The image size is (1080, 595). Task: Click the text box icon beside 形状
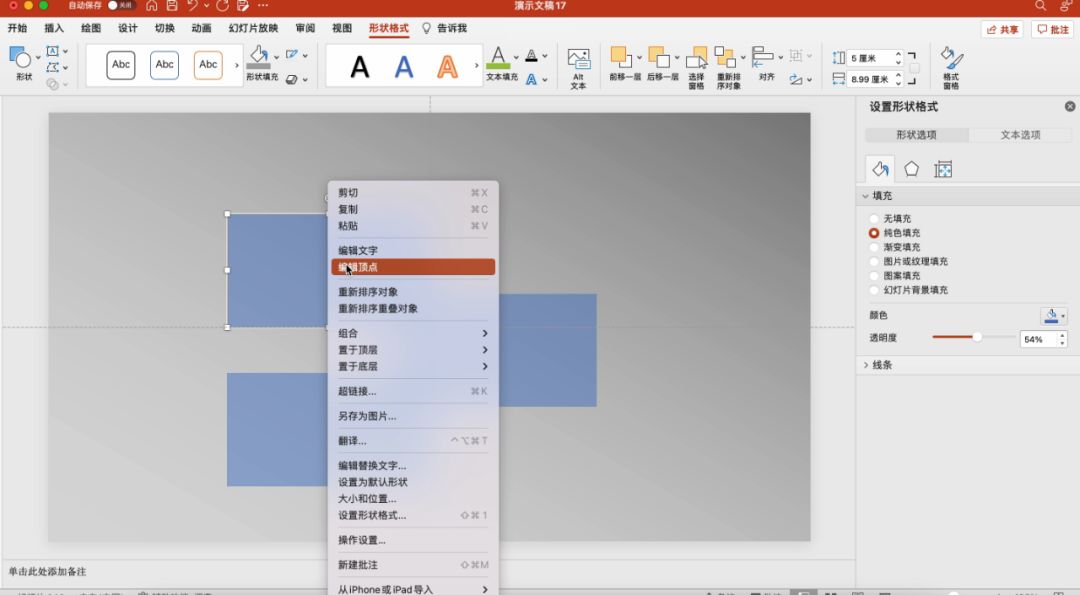(52, 51)
